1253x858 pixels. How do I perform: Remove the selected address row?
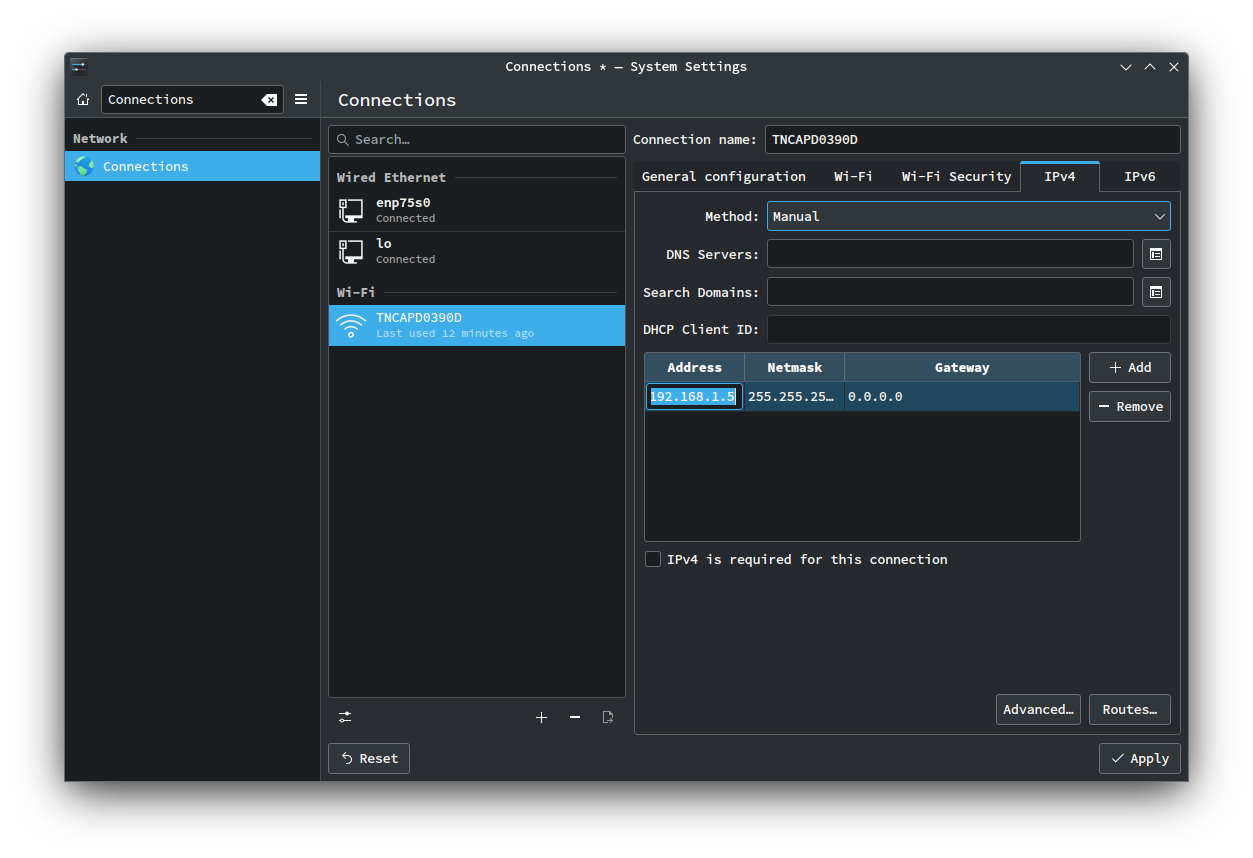(x=1130, y=406)
